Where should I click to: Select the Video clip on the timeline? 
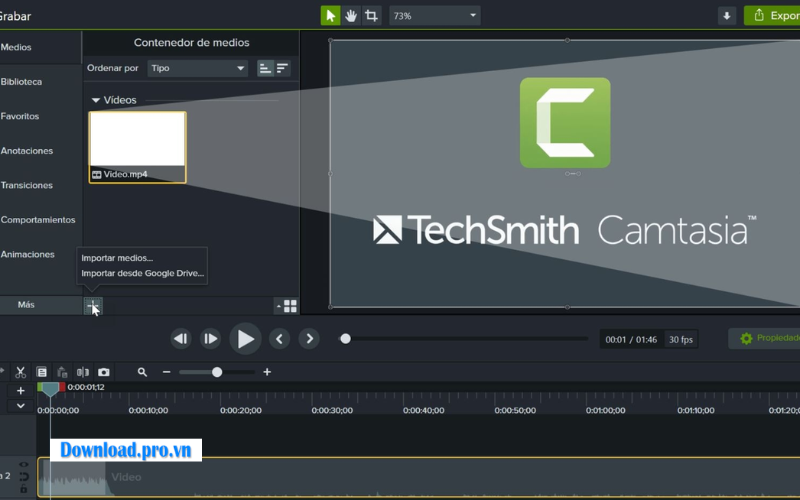pos(418,478)
